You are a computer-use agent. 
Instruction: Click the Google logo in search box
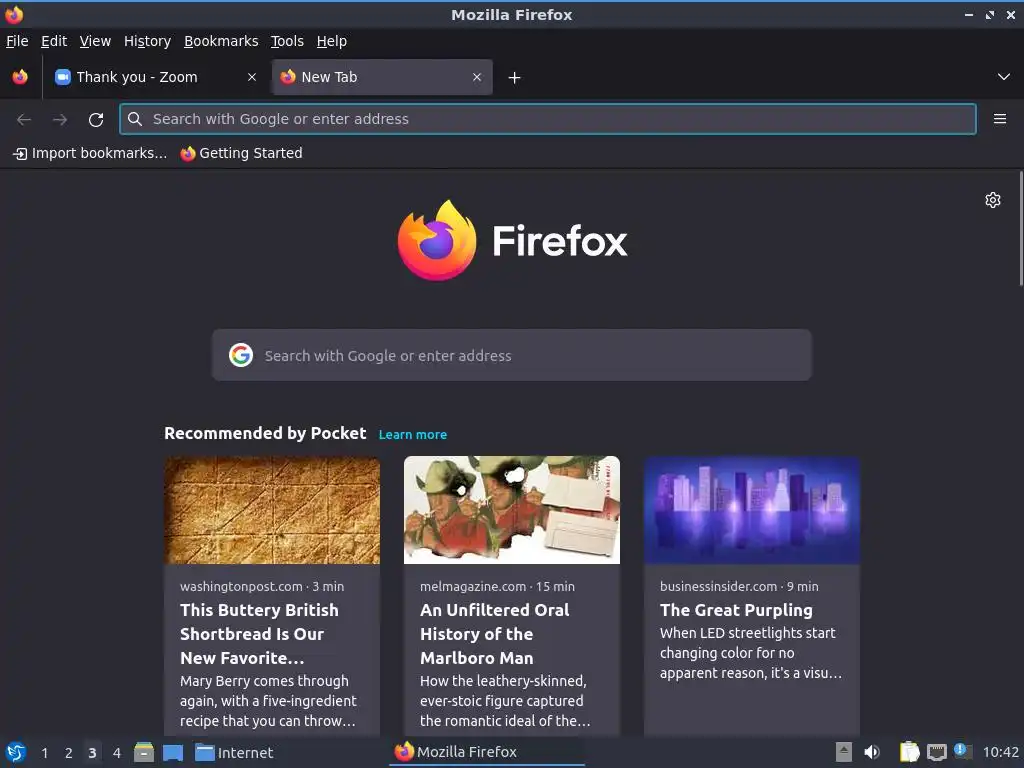point(241,355)
